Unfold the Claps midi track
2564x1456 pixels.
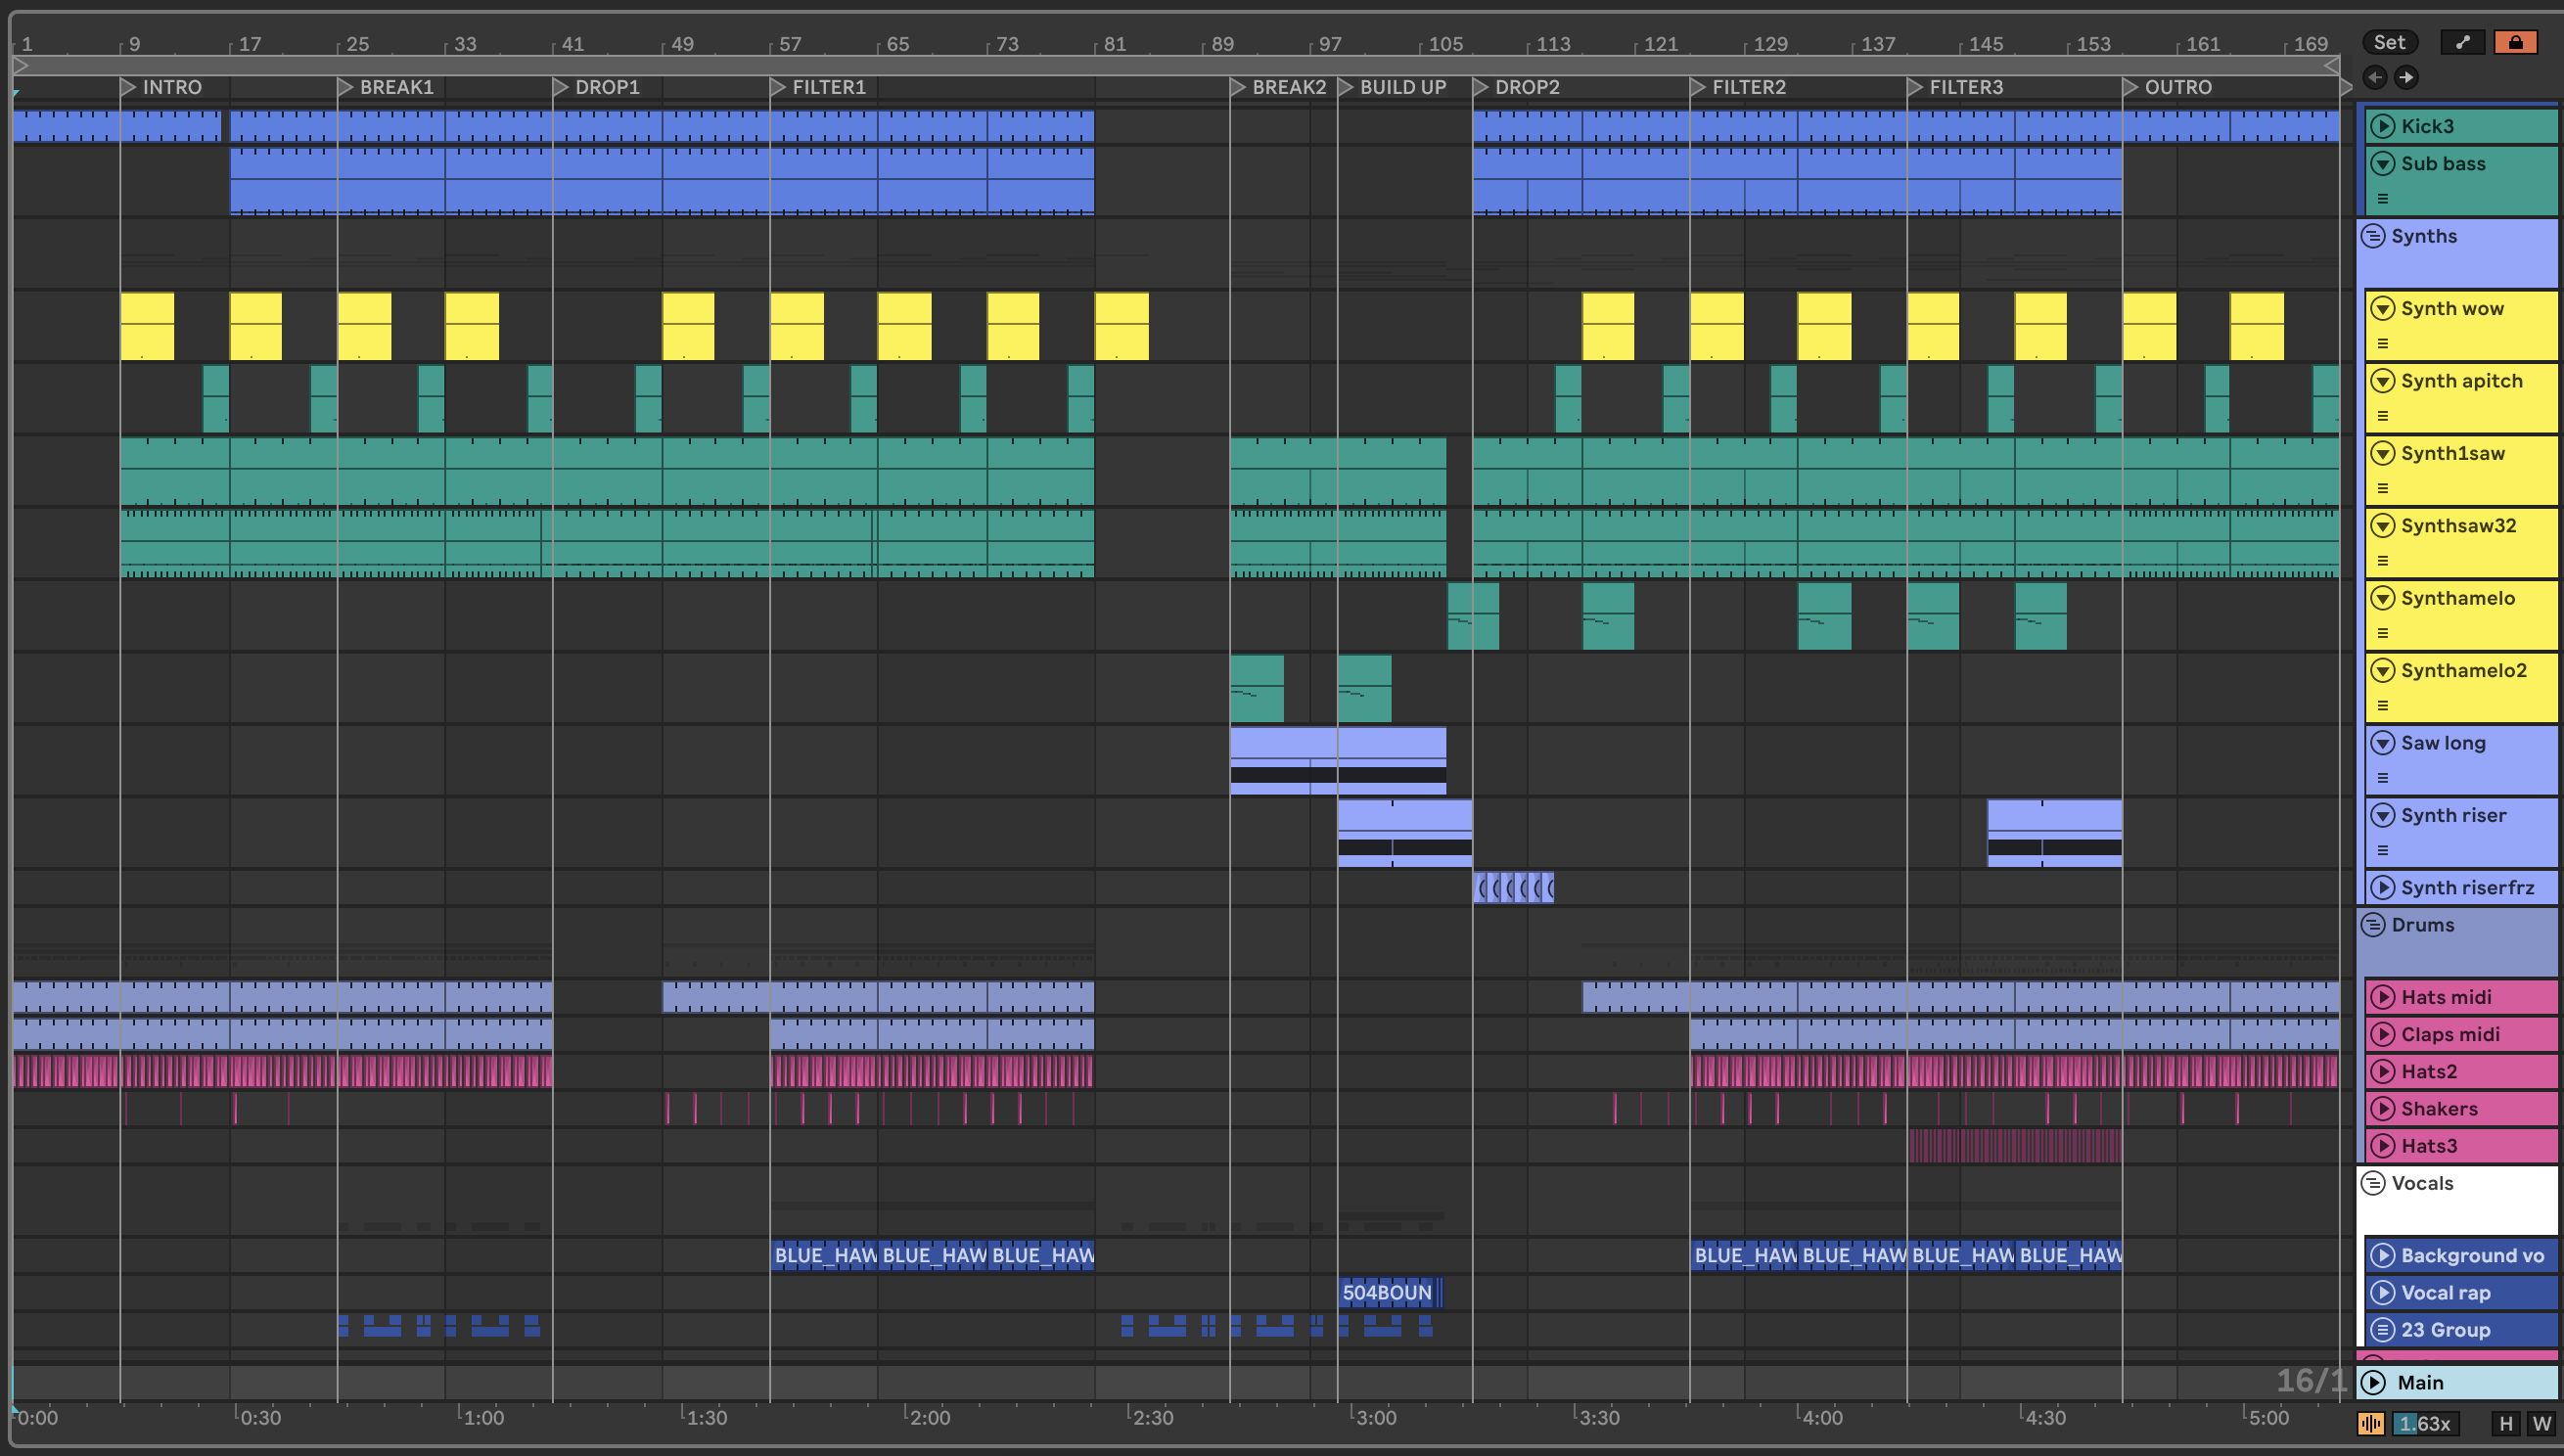(x=2383, y=1034)
